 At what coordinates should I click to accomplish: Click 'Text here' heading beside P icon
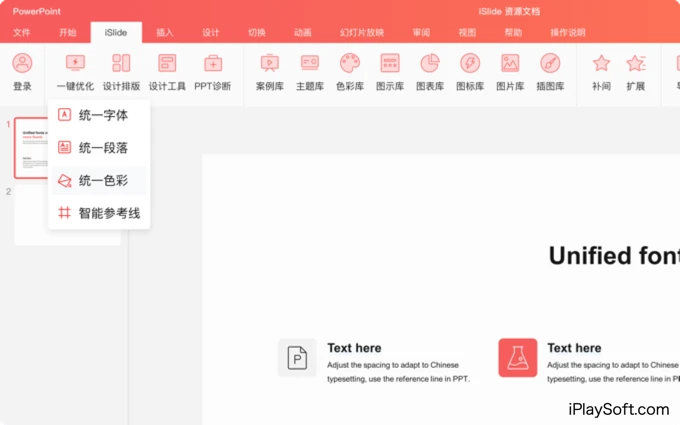354,348
